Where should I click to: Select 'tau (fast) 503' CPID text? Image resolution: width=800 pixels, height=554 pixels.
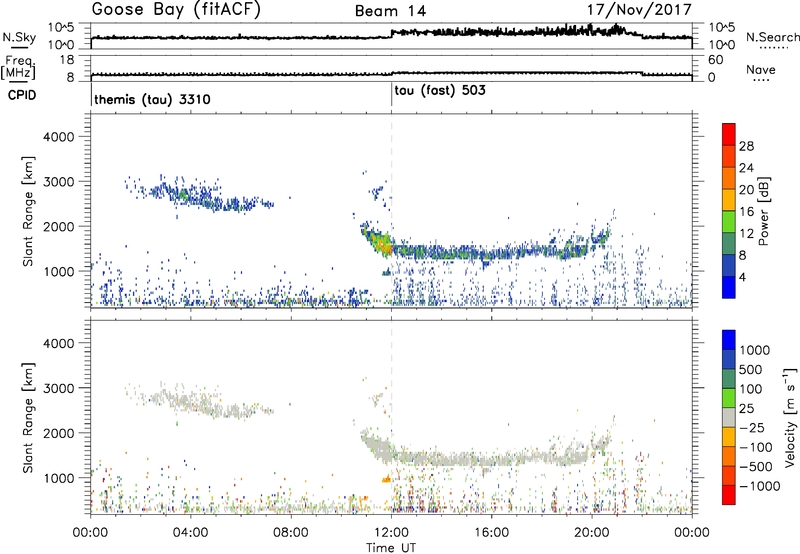pyautogui.click(x=440, y=91)
